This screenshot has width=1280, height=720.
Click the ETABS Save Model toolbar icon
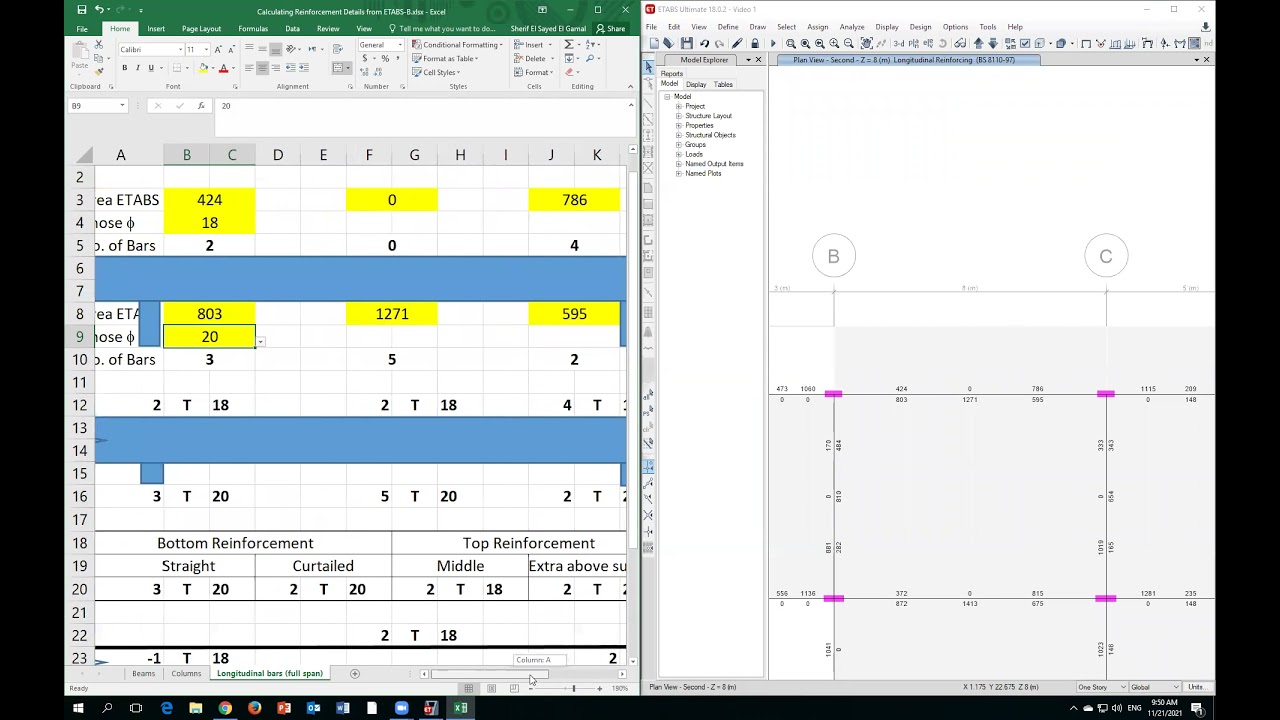[x=686, y=43]
